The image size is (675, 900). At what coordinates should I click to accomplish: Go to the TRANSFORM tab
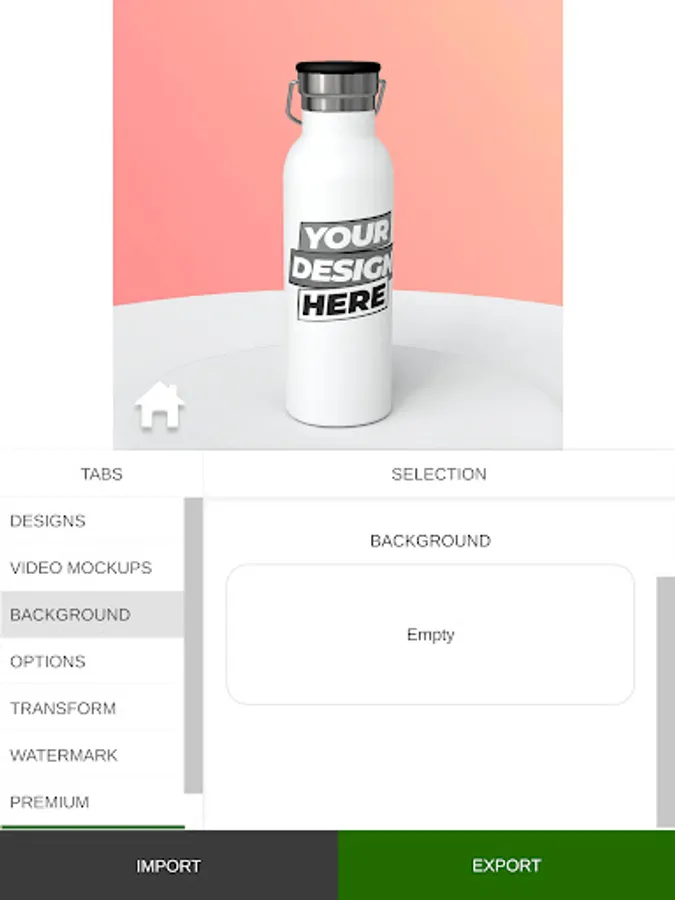(x=92, y=708)
